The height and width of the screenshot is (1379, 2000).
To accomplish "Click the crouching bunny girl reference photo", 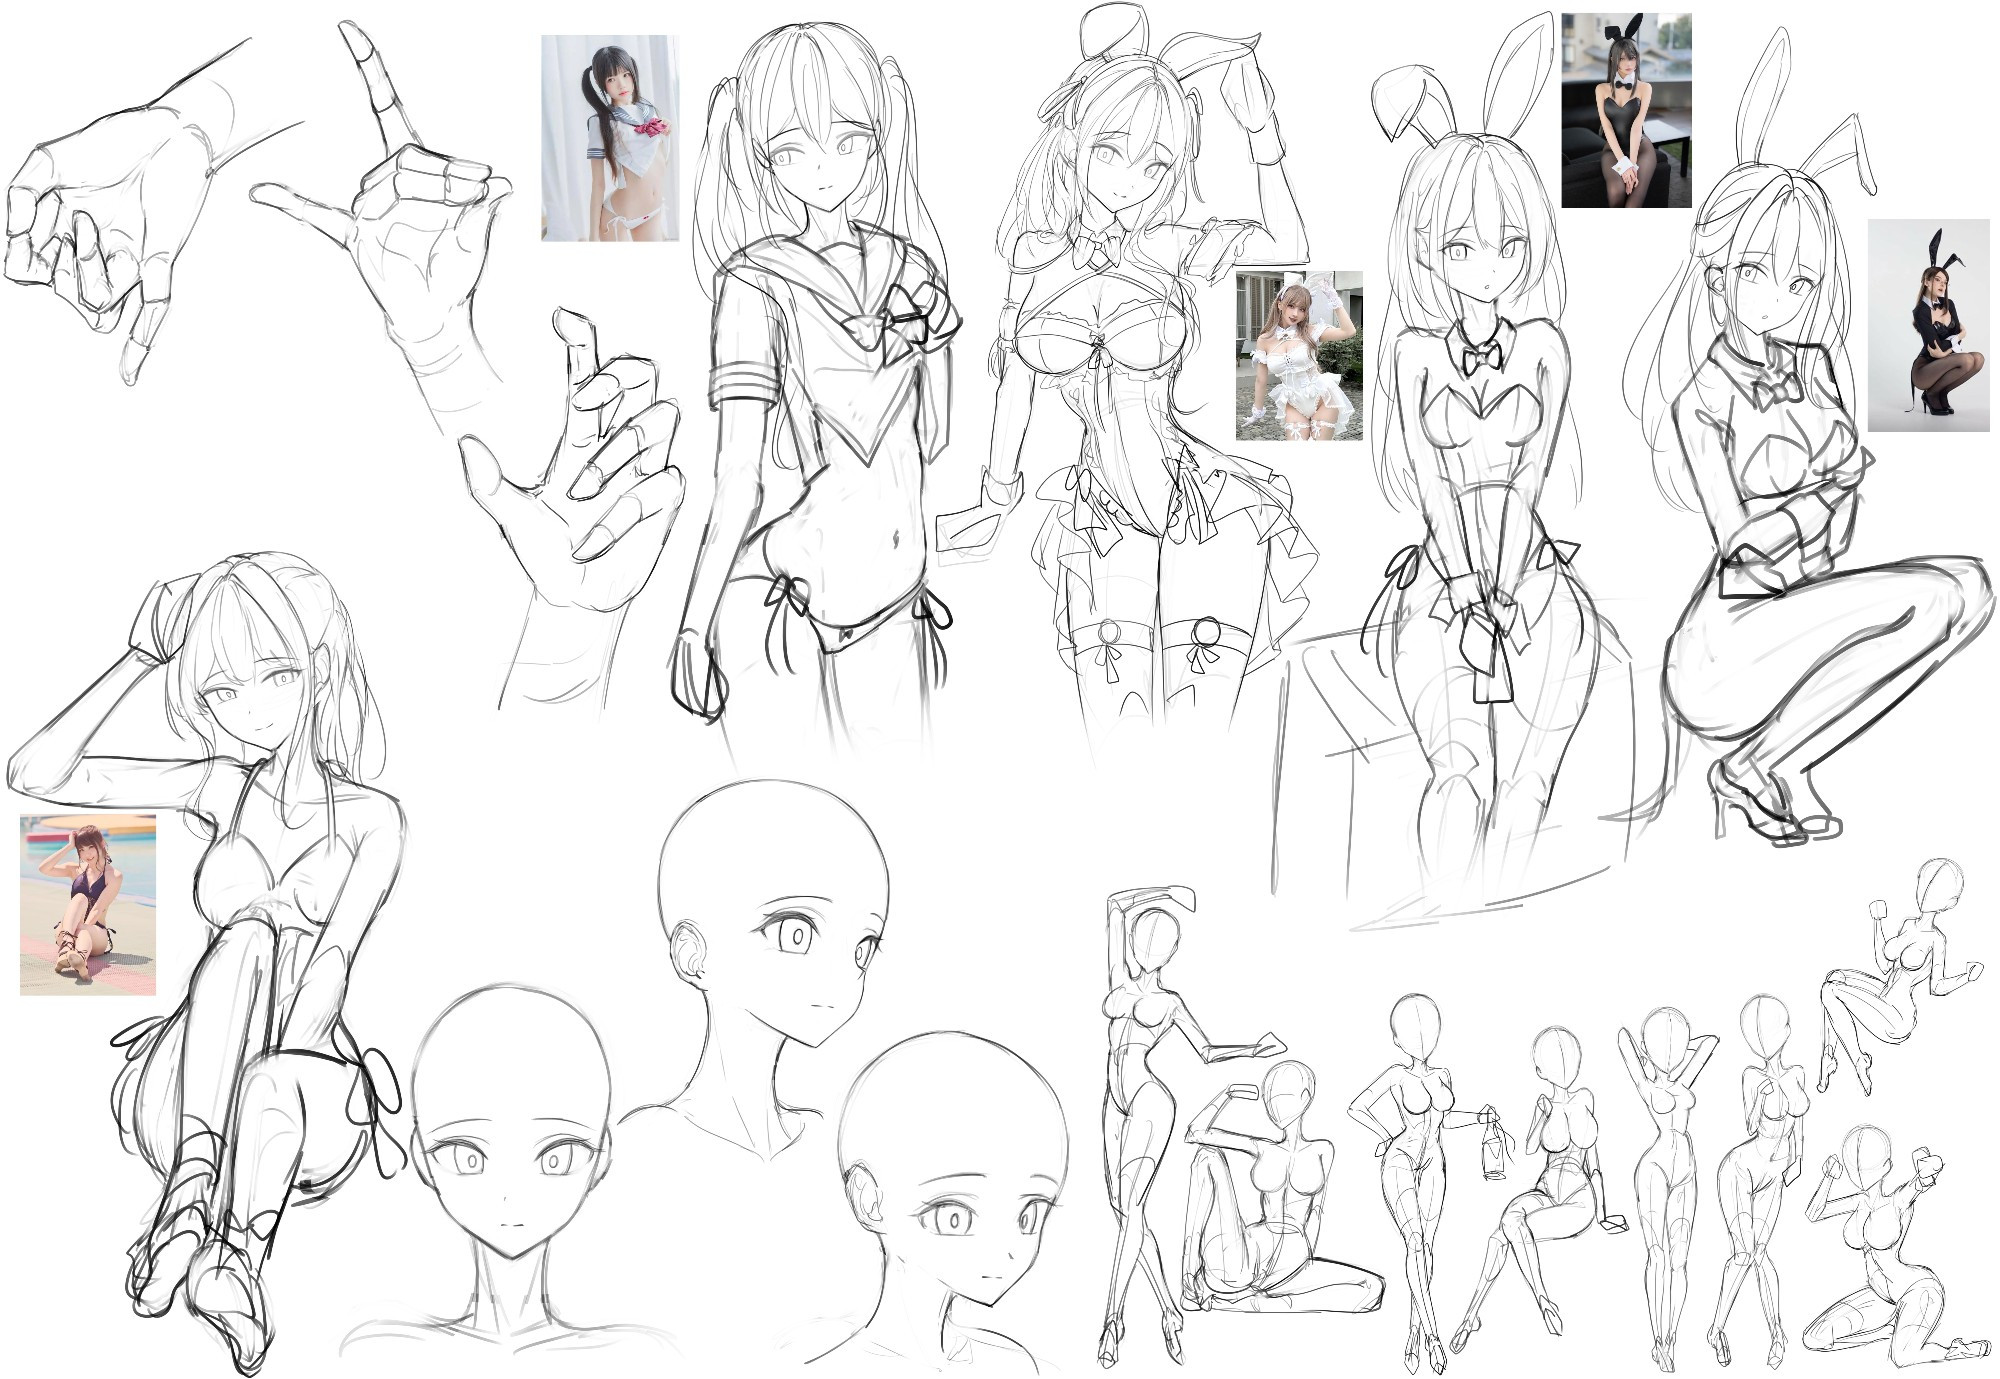I will (1928, 326).
